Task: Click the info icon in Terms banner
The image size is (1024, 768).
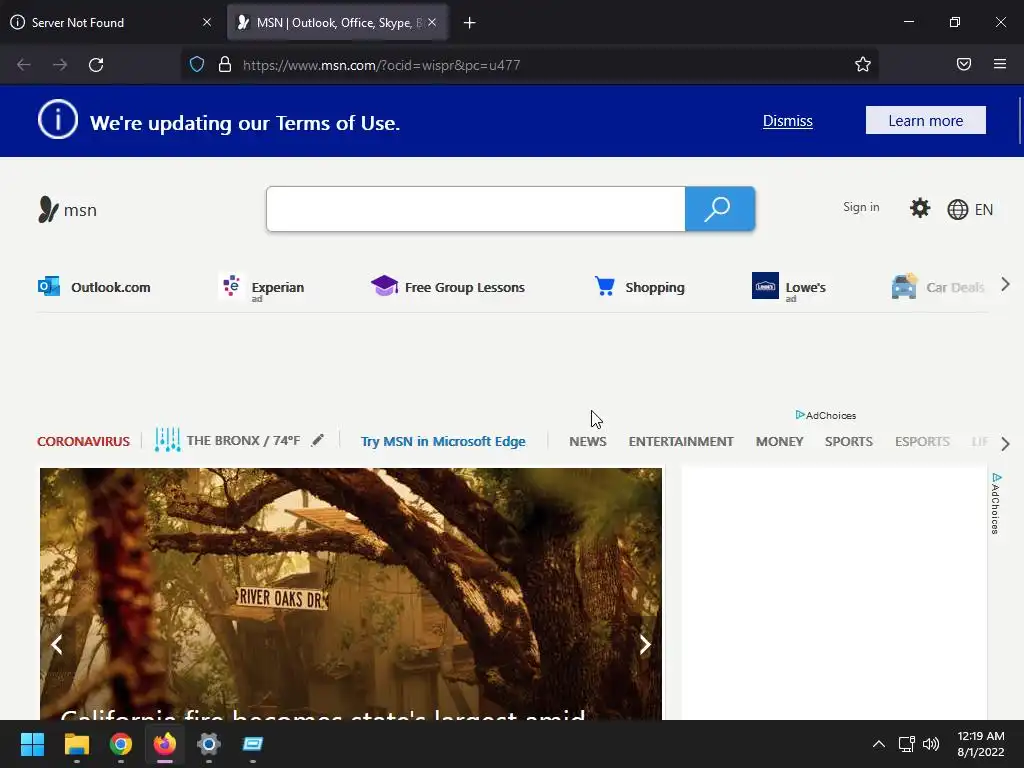Action: (57, 120)
